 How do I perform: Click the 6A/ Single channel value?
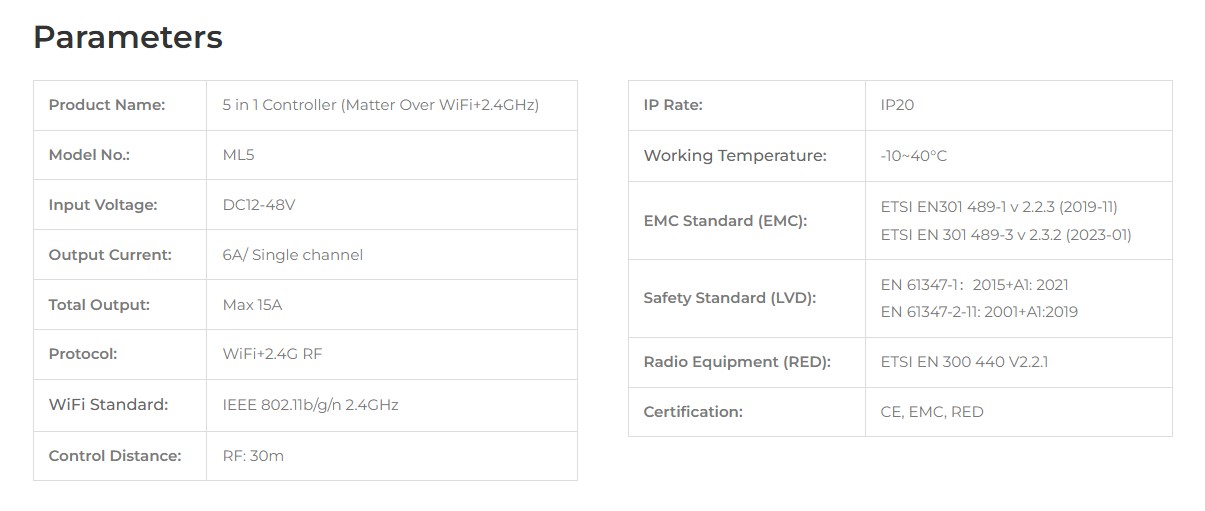(x=292, y=255)
